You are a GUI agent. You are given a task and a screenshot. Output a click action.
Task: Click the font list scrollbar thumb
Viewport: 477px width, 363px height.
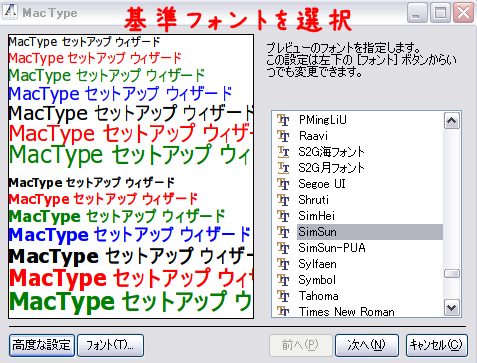[452, 274]
